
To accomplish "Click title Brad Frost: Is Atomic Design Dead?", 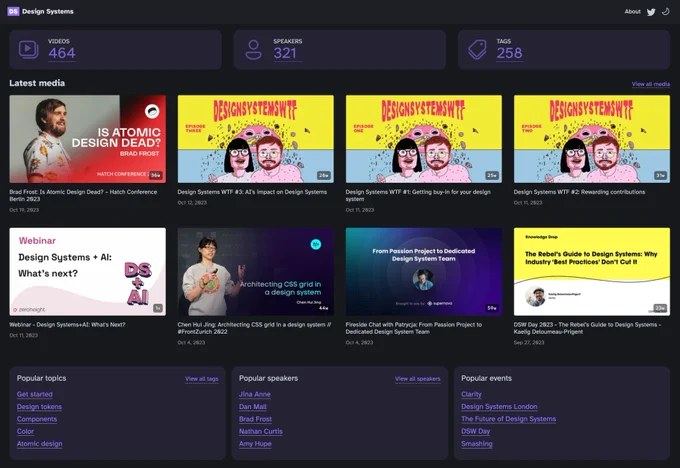I will coord(83,195).
